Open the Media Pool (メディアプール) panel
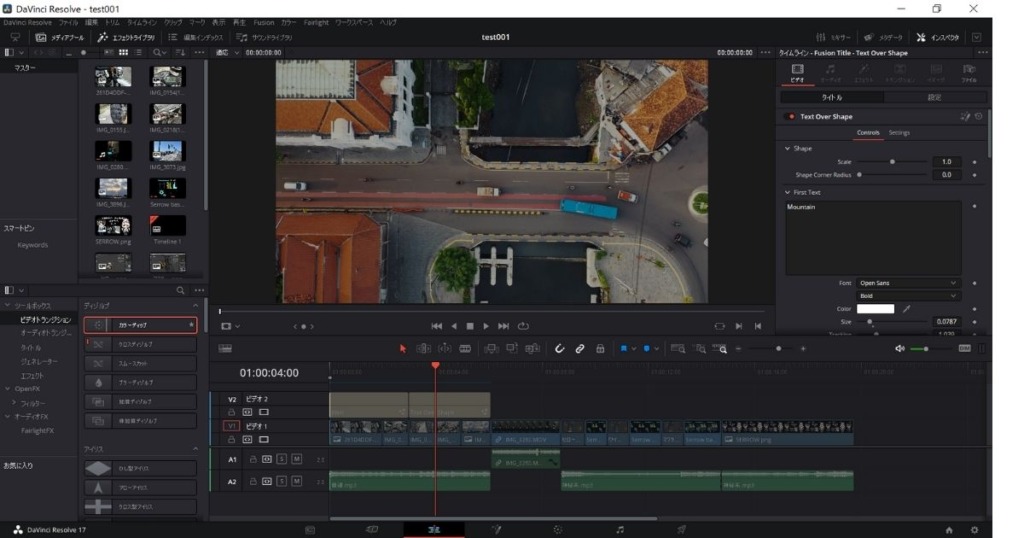Viewport: 1024px width, 538px height. click(60, 37)
